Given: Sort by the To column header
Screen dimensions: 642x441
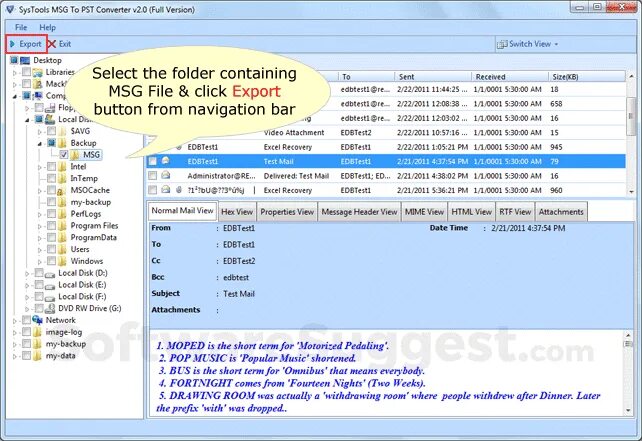Looking at the screenshot, I should [x=366, y=77].
